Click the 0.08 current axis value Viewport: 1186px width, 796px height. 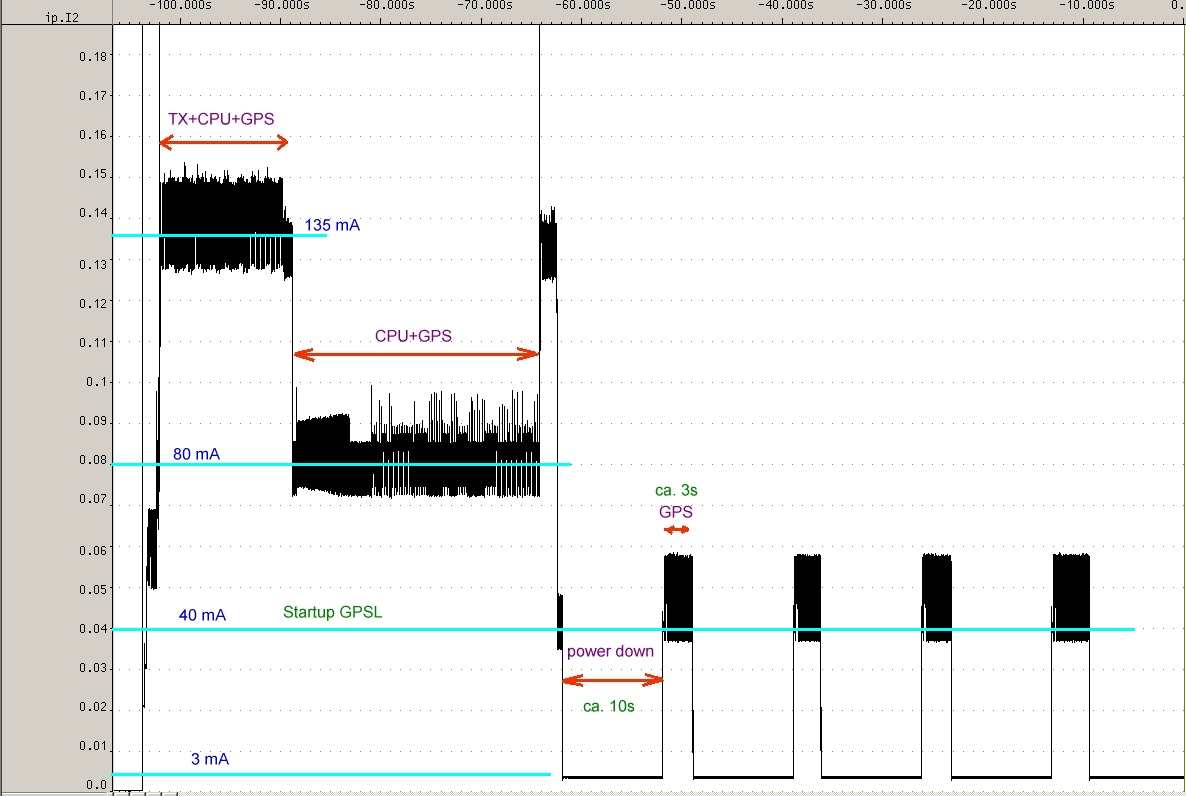94,460
